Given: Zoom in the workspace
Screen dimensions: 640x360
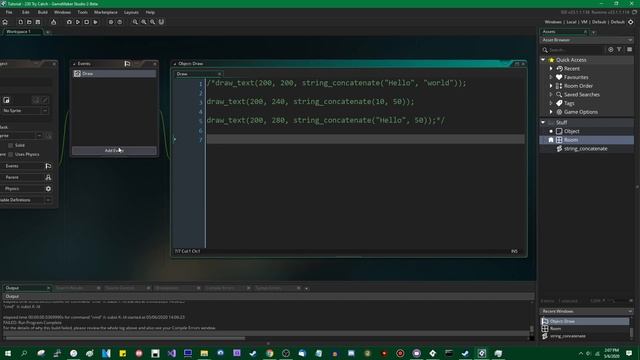Looking at the screenshot, I should click(x=152, y=22).
